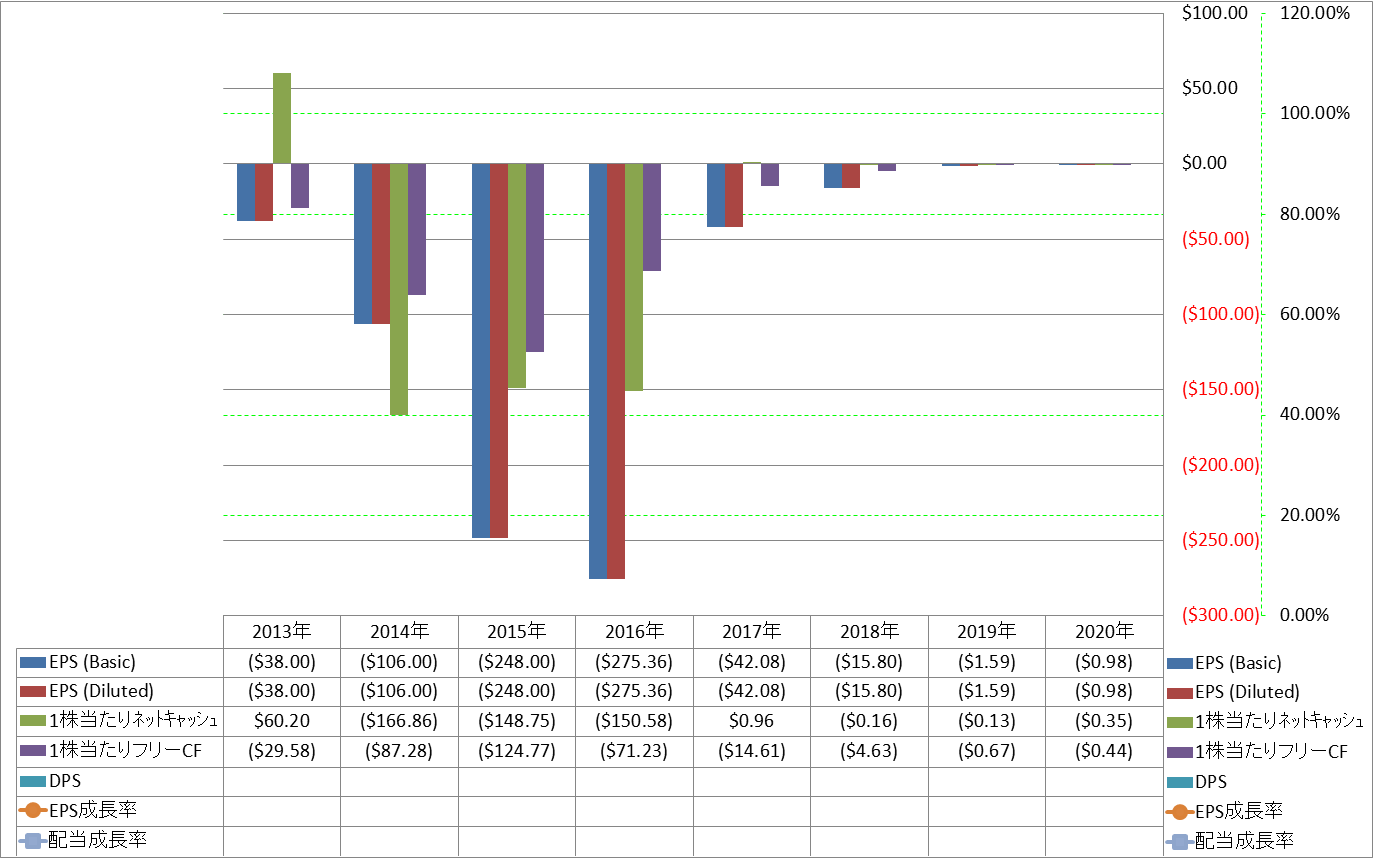Click the 2018 EPS (Diluted) cell ($15.80)

click(x=869, y=692)
